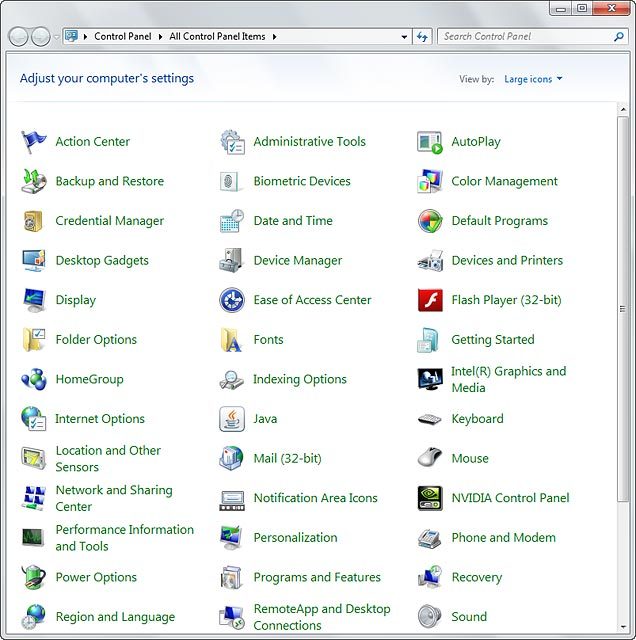Click the vertical scrollbar thumb

623,309
